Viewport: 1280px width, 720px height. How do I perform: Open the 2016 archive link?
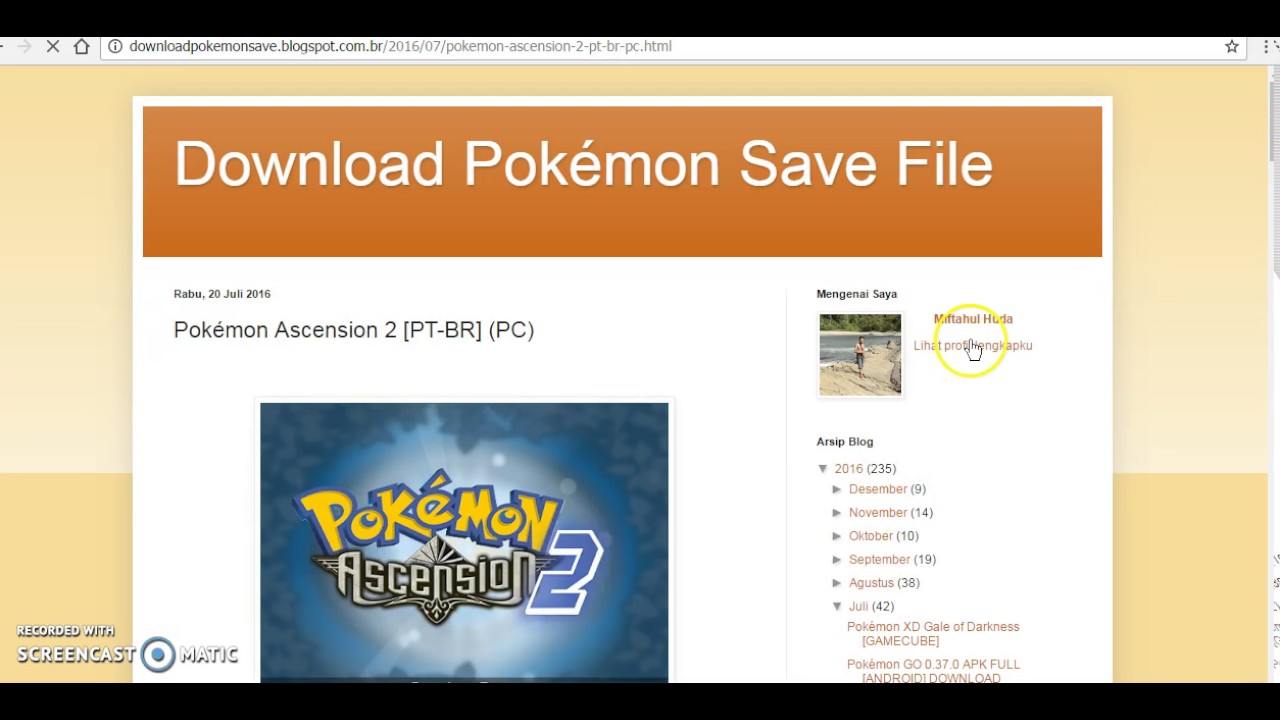click(848, 469)
